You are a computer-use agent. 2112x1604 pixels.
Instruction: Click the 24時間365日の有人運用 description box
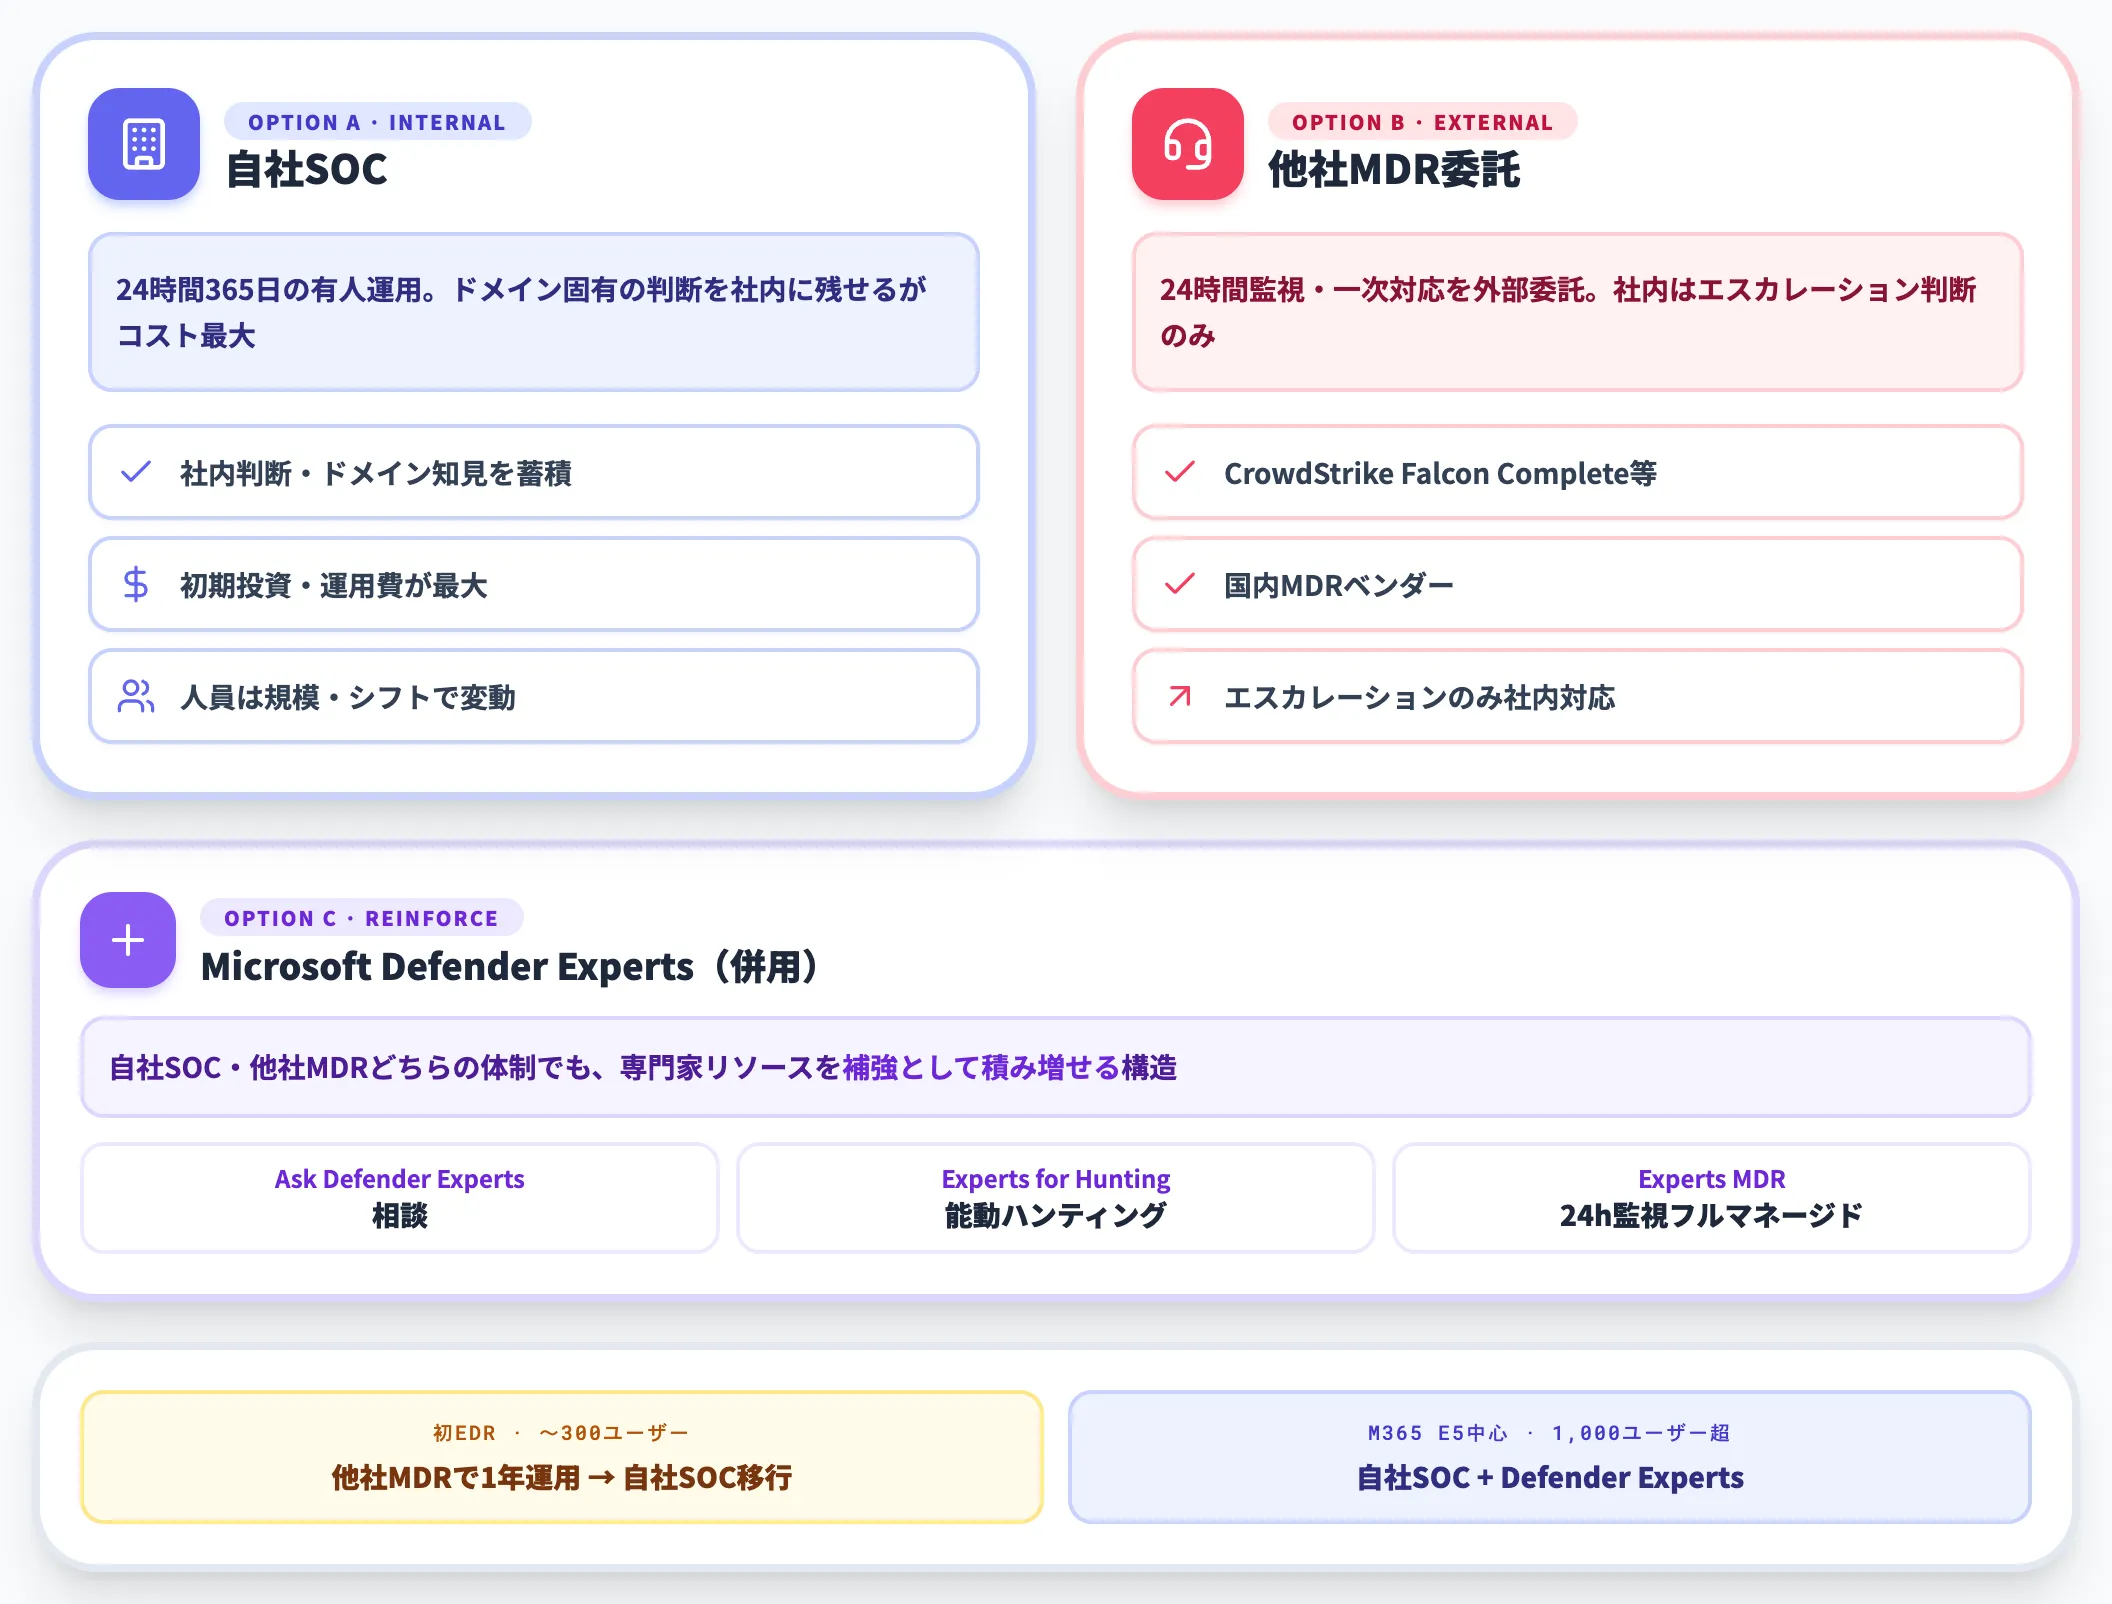(534, 312)
